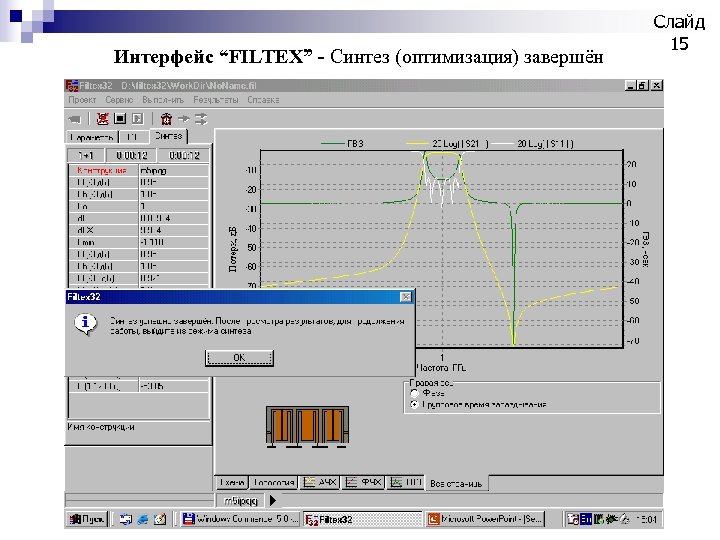Open the Справка menu
The image size is (720, 540).
263,100
